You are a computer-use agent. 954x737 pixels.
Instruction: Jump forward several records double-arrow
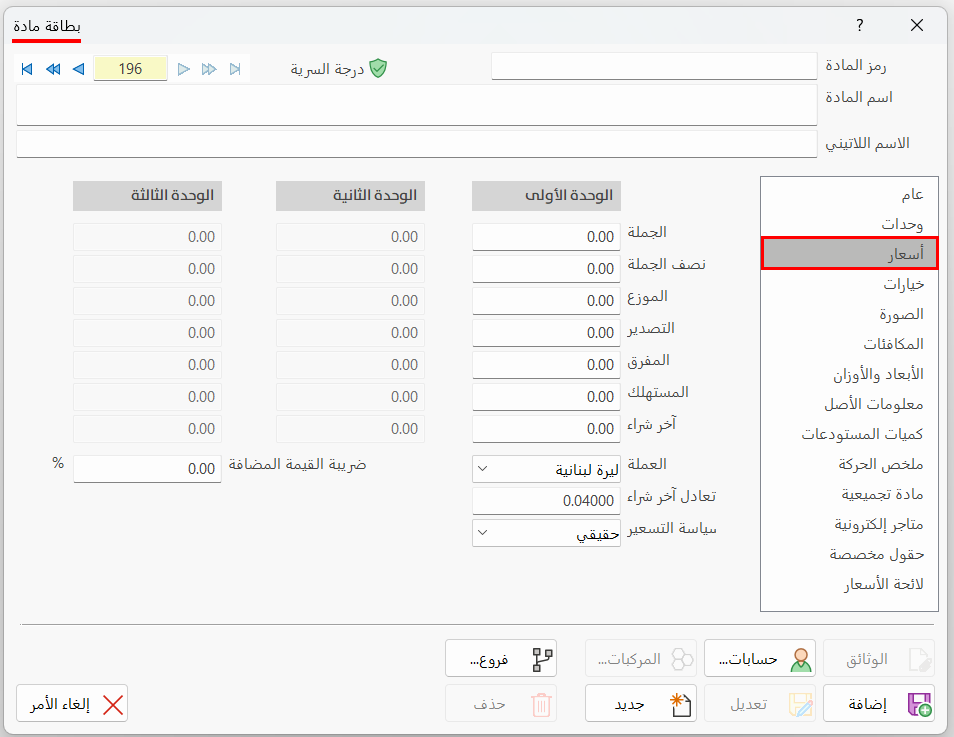point(209,69)
